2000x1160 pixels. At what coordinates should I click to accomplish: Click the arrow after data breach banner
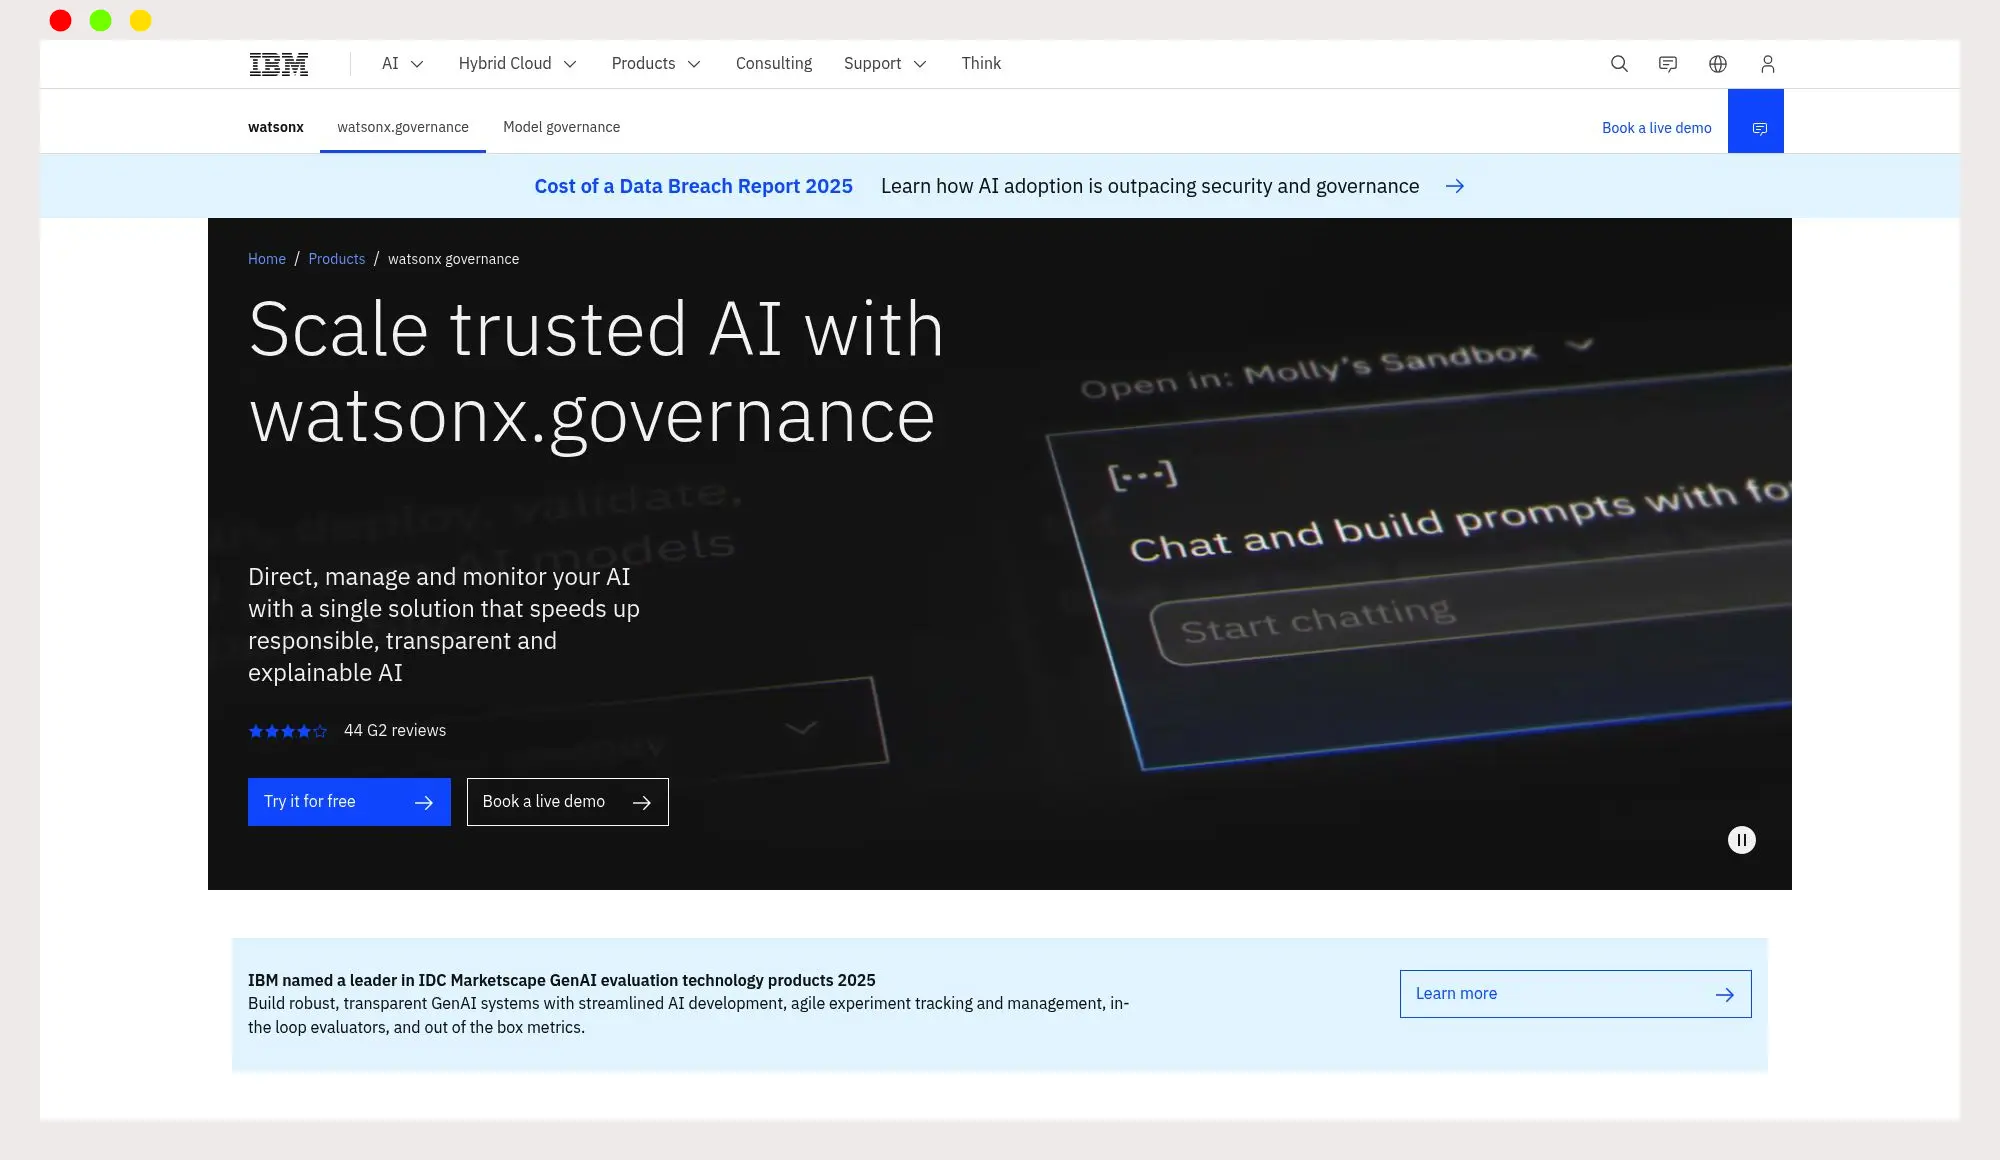click(1455, 186)
